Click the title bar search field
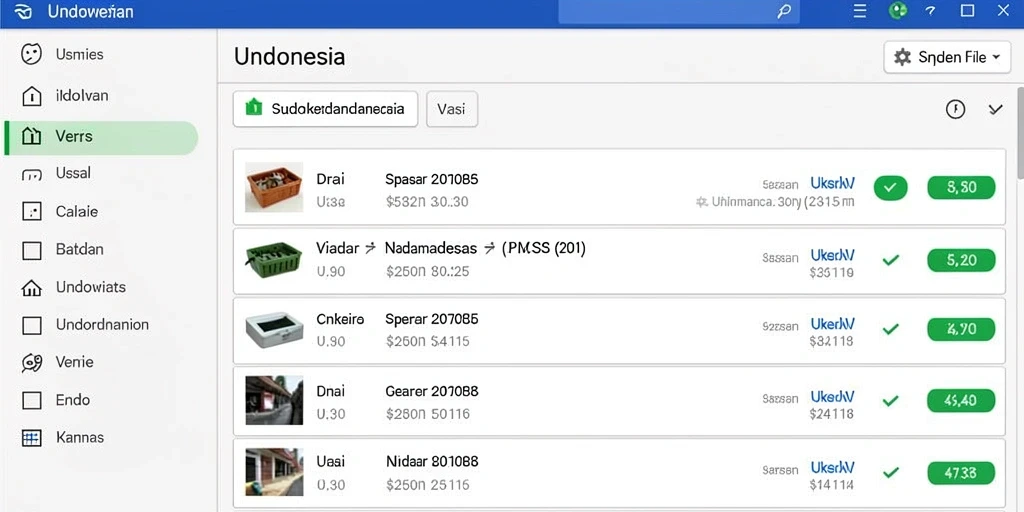This screenshot has height=512, width=1024. point(679,12)
